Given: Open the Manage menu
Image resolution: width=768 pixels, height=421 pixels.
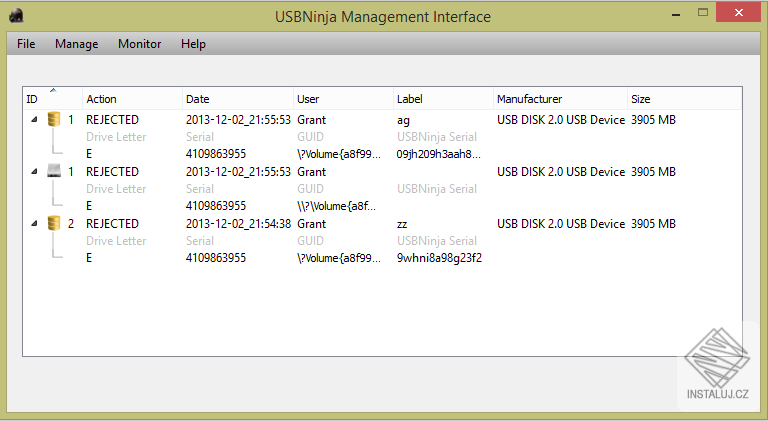Looking at the screenshot, I should pyautogui.click(x=76, y=44).
